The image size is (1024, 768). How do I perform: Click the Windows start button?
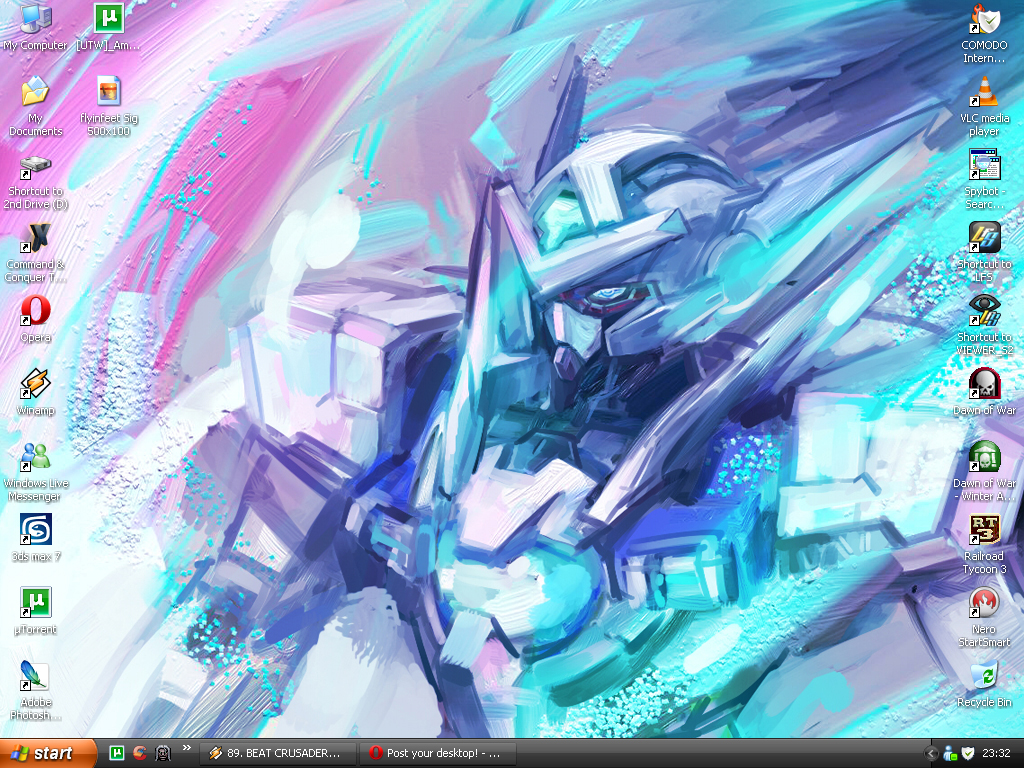coord(47,754)
